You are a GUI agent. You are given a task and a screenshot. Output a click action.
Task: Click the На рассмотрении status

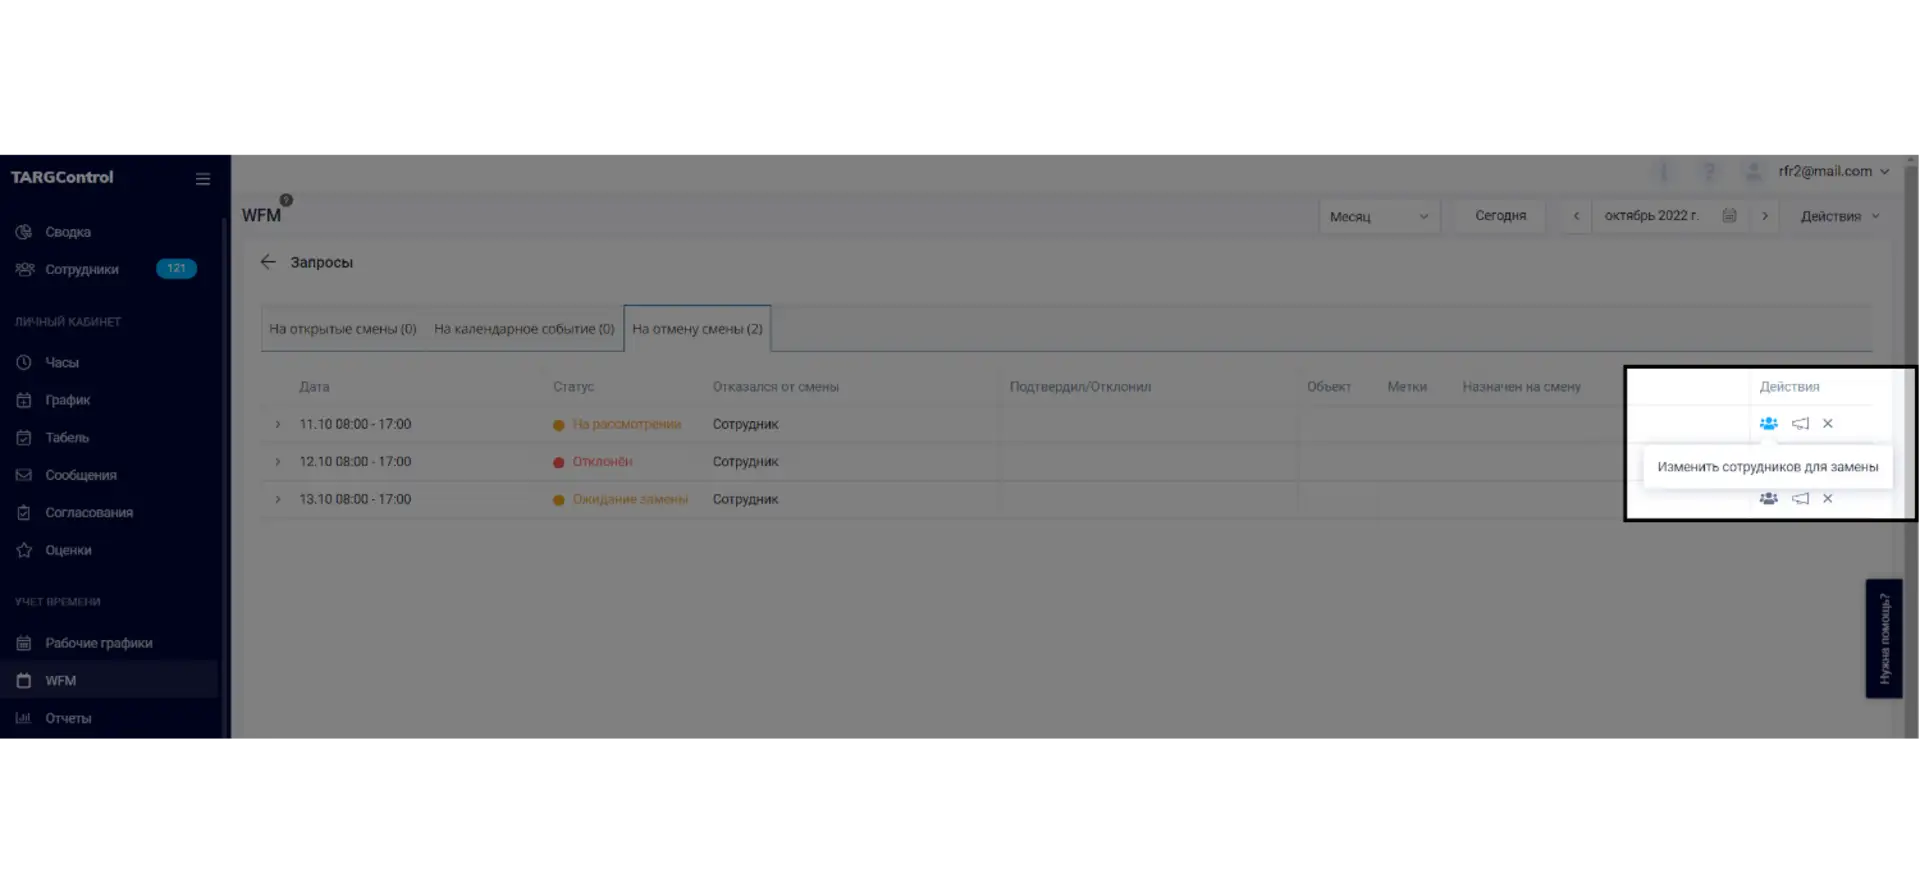tap(626, 424)
